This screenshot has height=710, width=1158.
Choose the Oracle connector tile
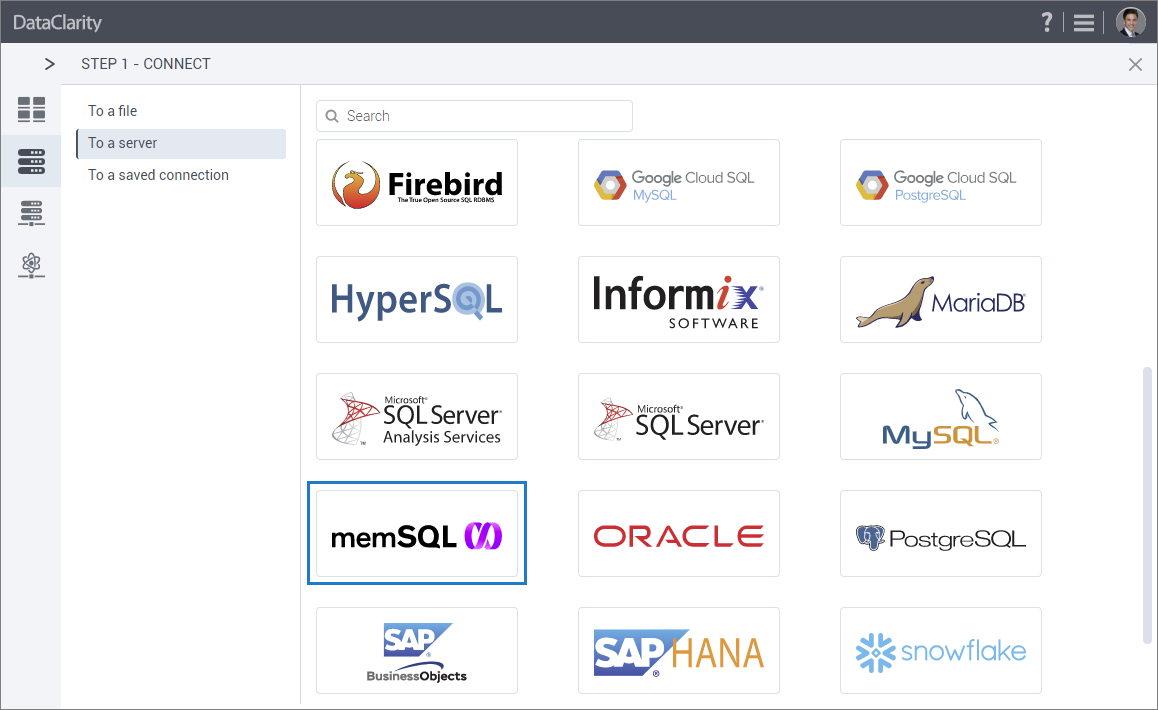(679, 533)
